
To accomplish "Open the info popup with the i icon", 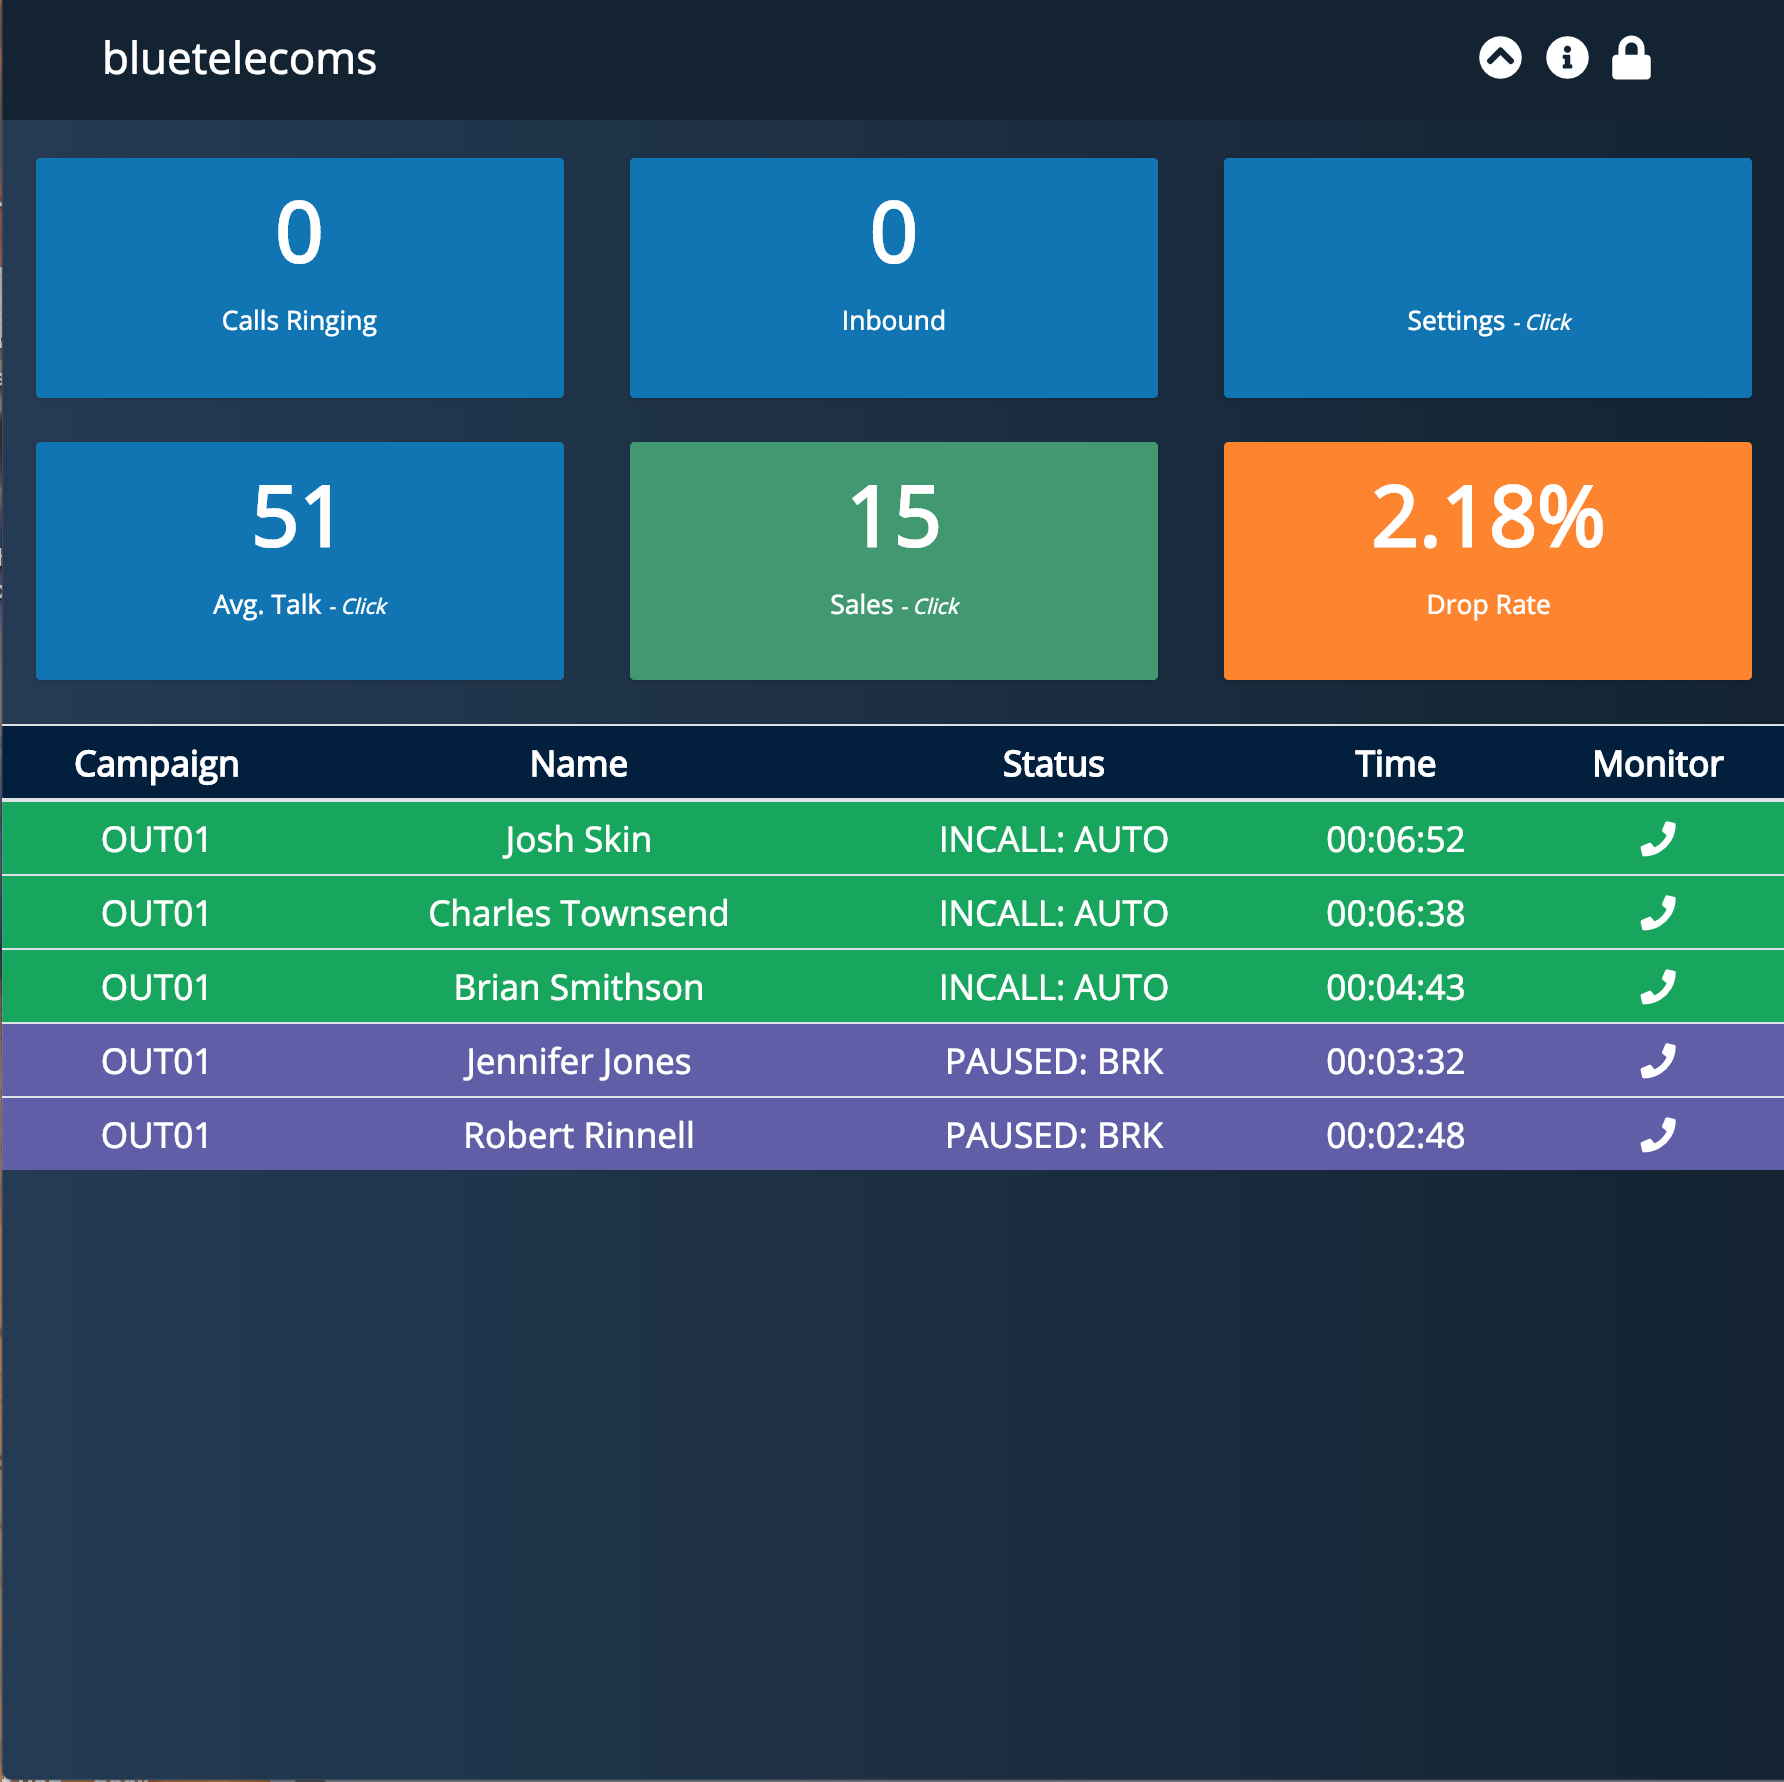I will [1566, 59].
